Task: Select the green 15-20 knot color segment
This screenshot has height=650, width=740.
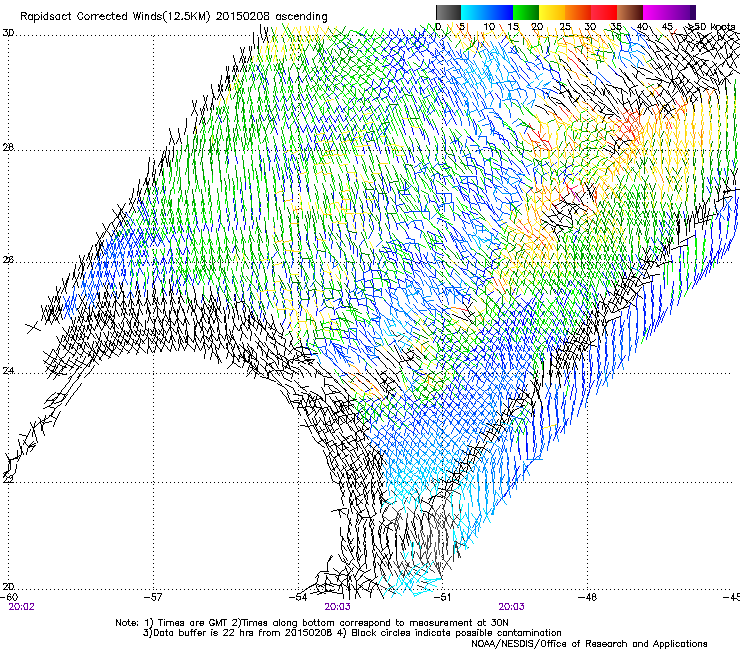Action: (x=526, y=12)
